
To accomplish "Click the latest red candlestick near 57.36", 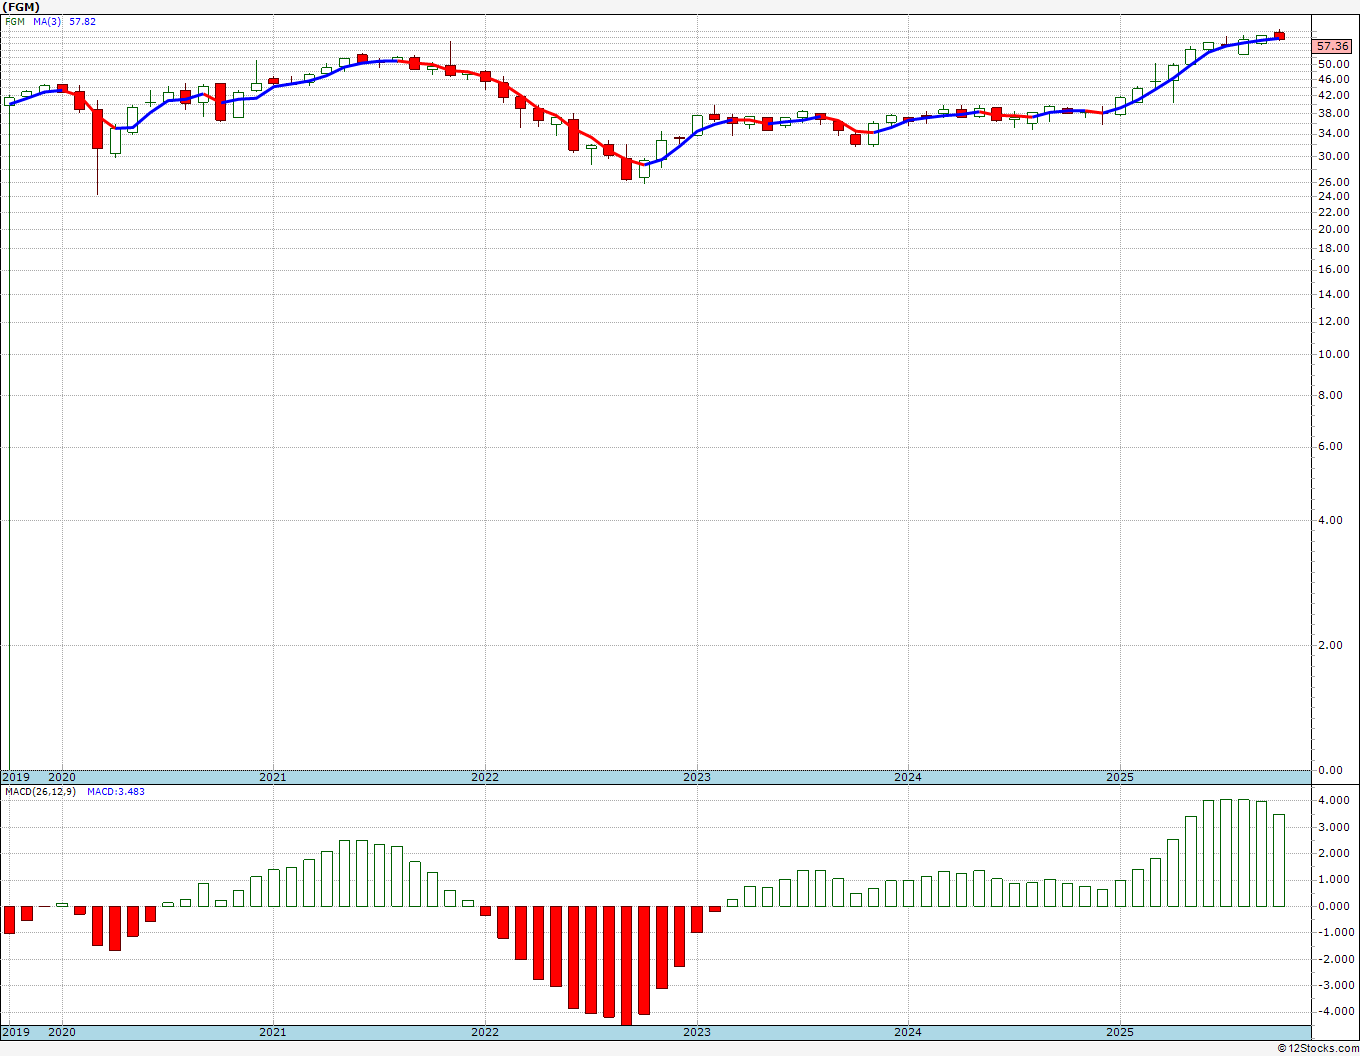I will tap(1279, 36).
